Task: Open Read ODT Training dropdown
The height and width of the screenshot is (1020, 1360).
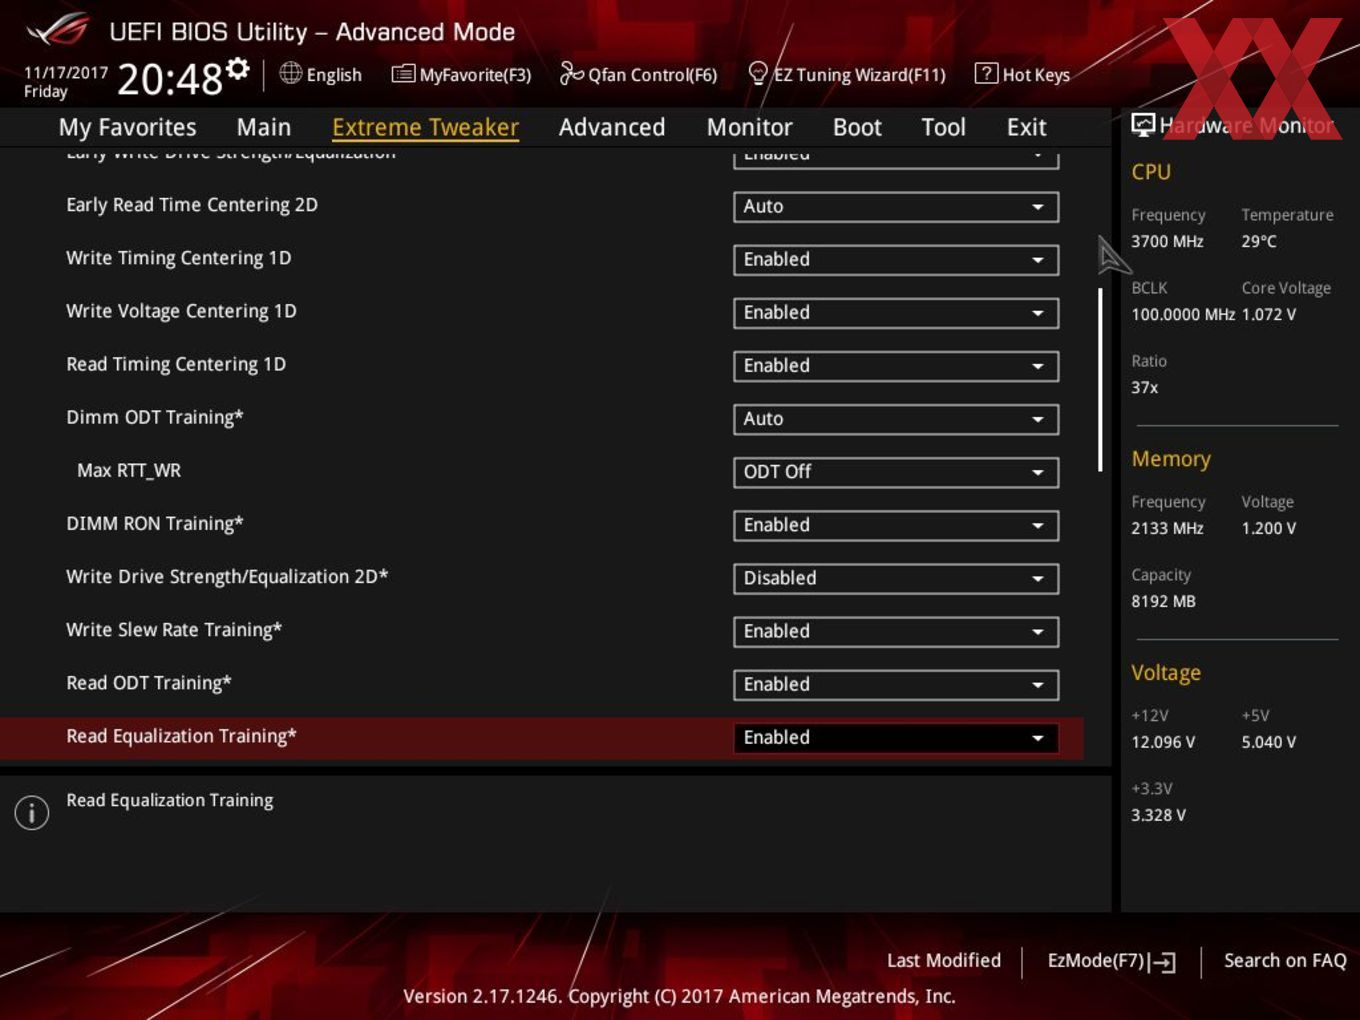Action: point(896,684)
